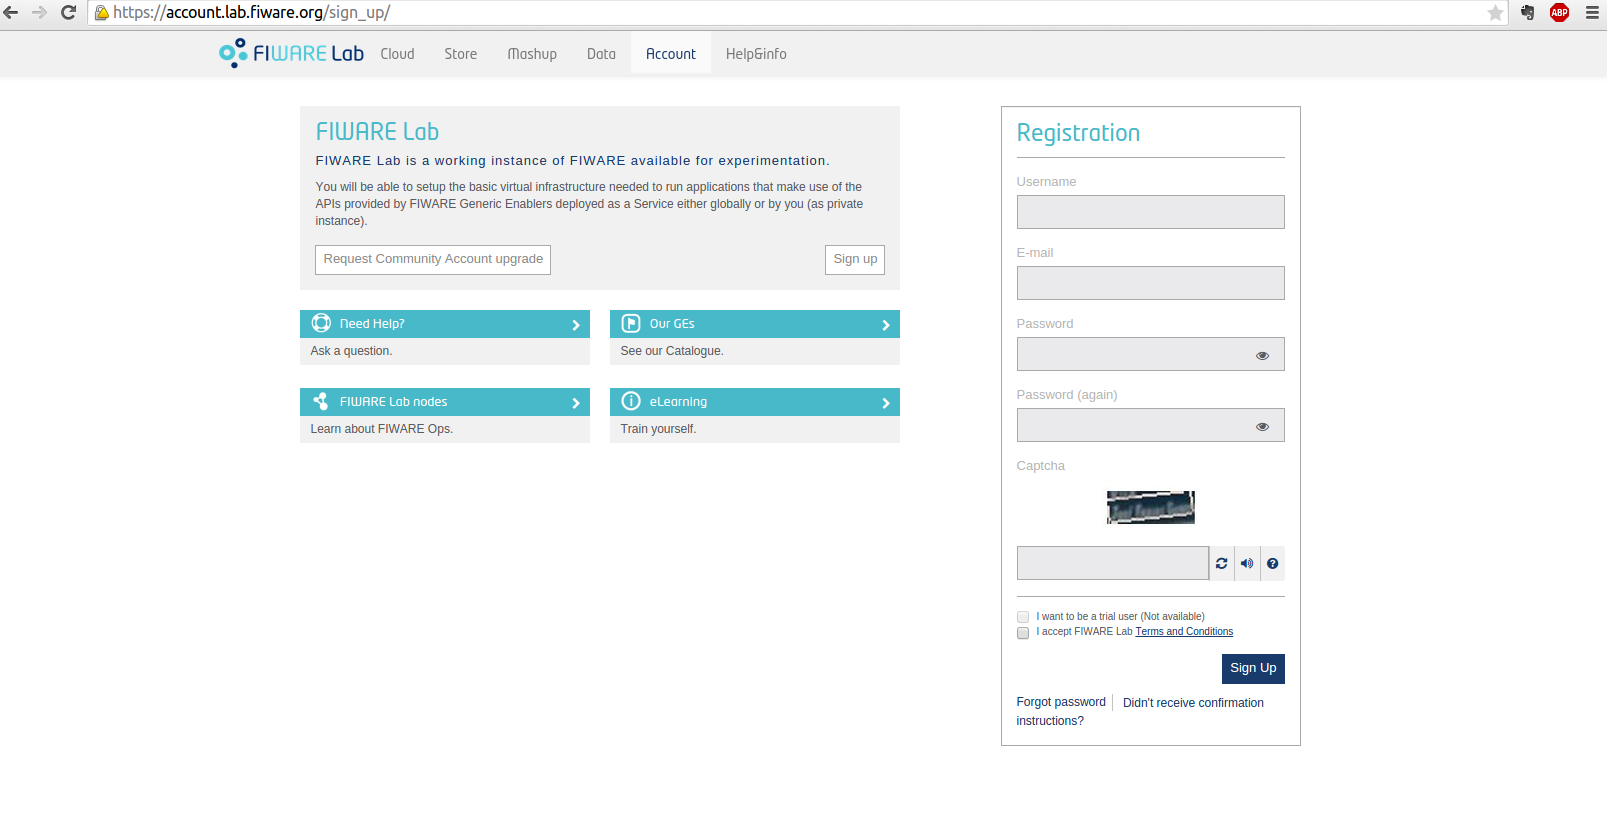Open the Adblock Plus extension icon

point(1559,13)
